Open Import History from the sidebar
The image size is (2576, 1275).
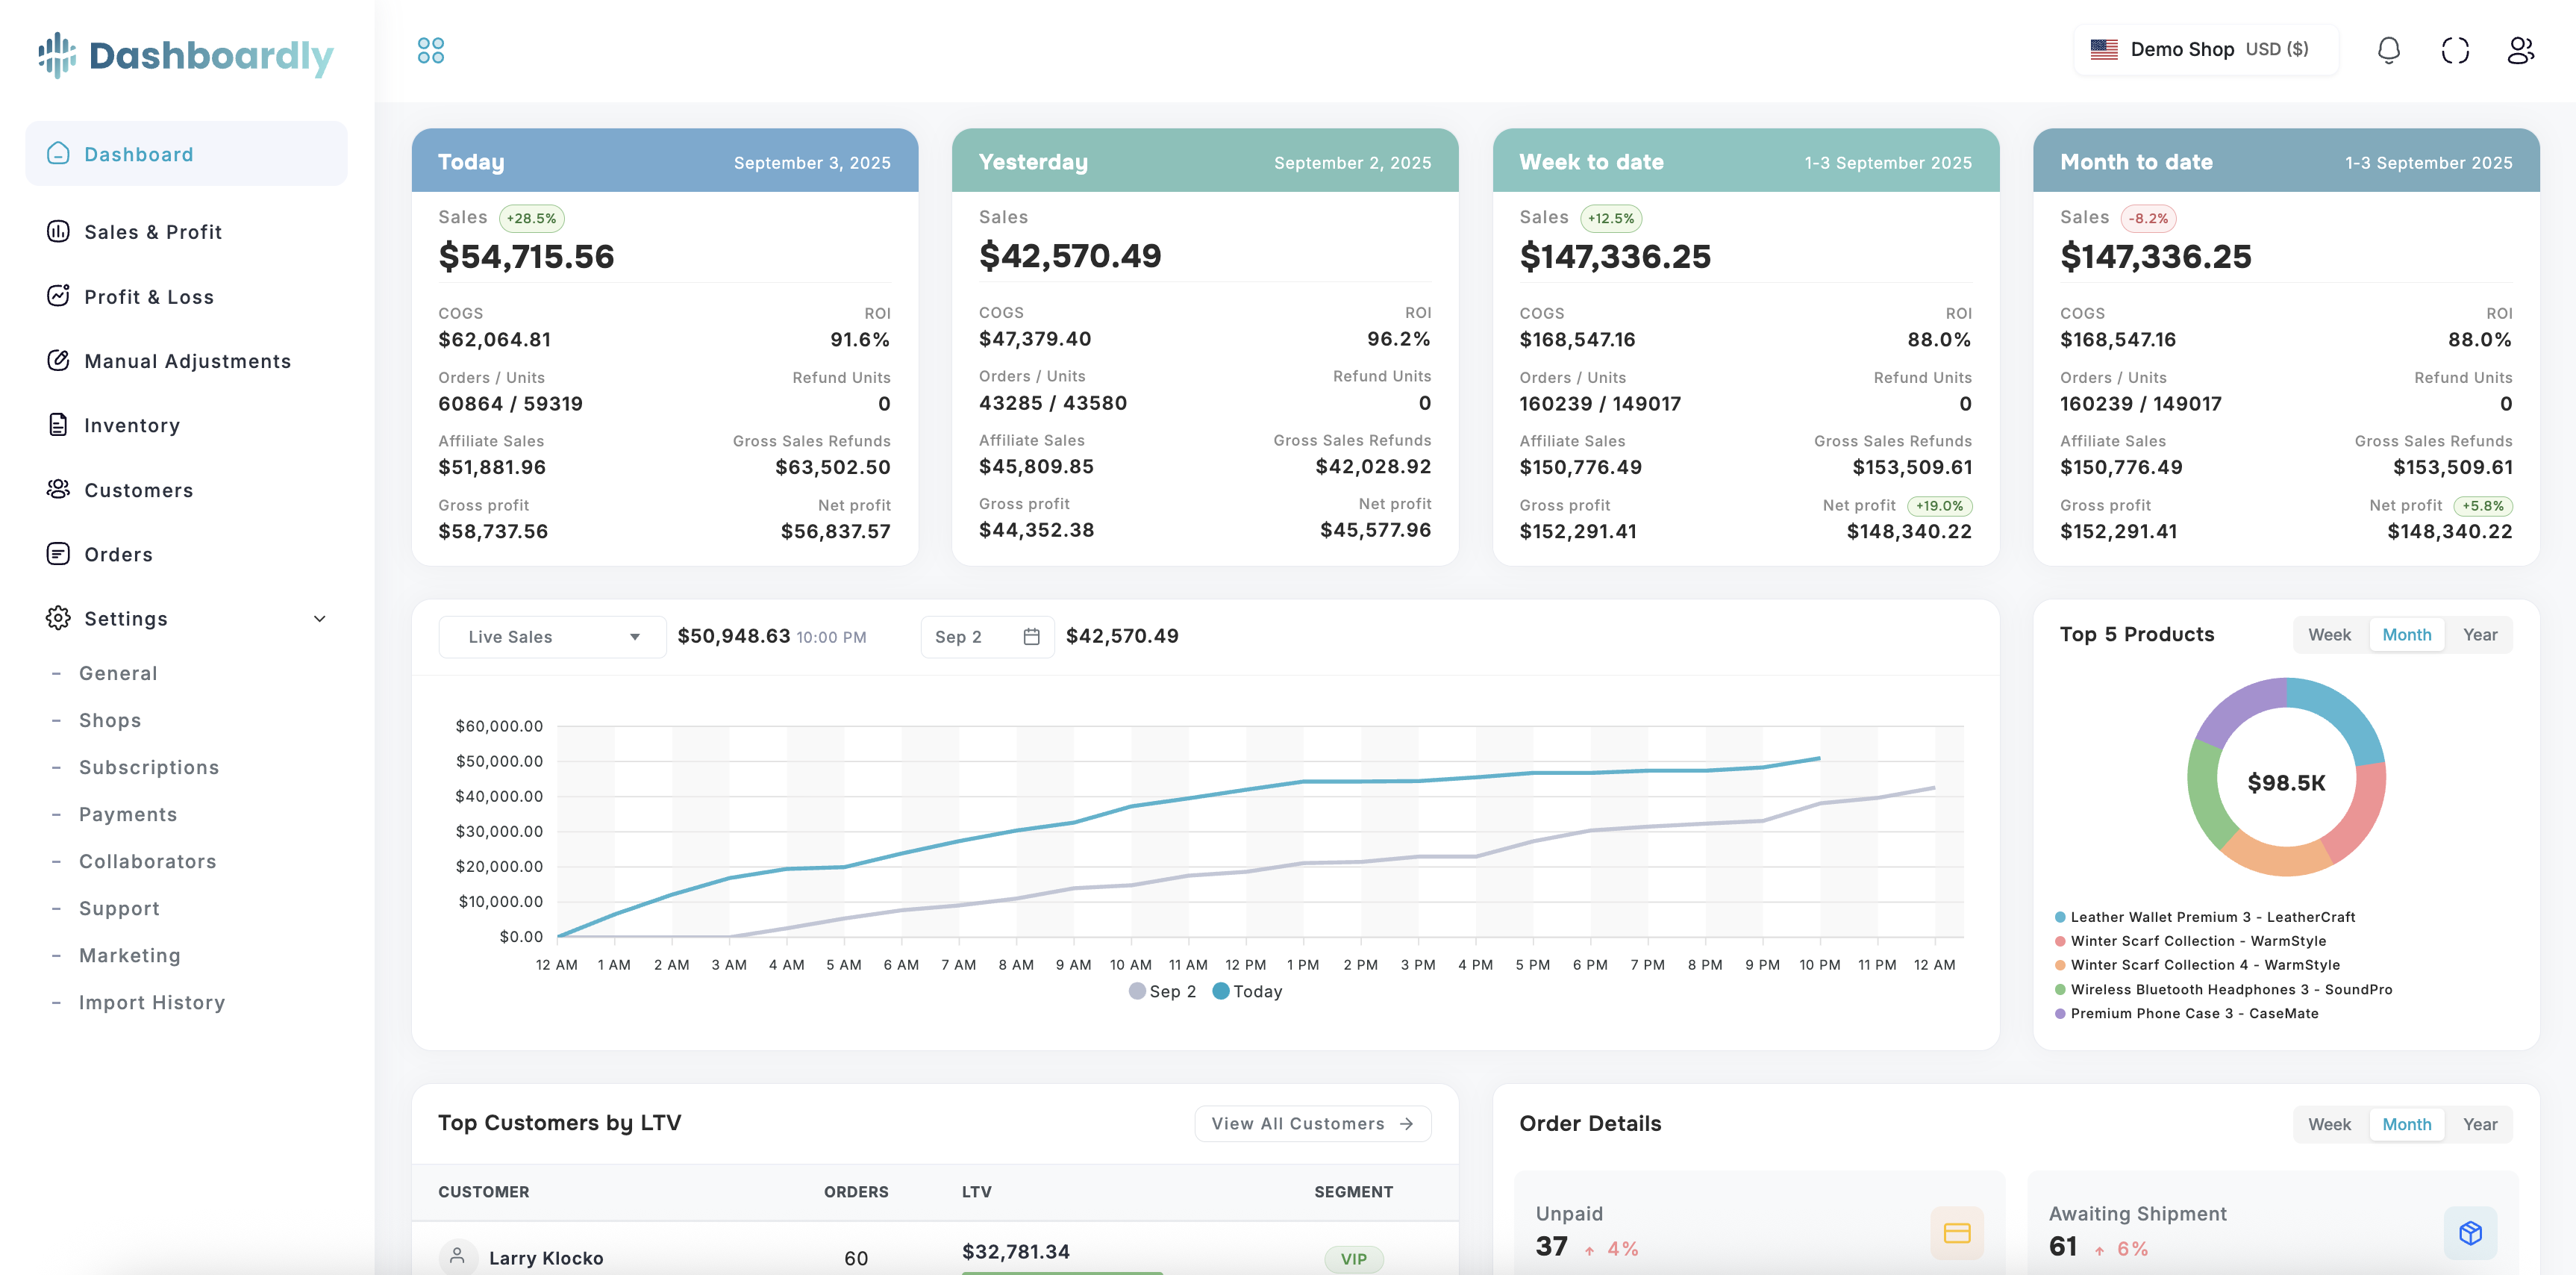click(x=152, y=1001)
